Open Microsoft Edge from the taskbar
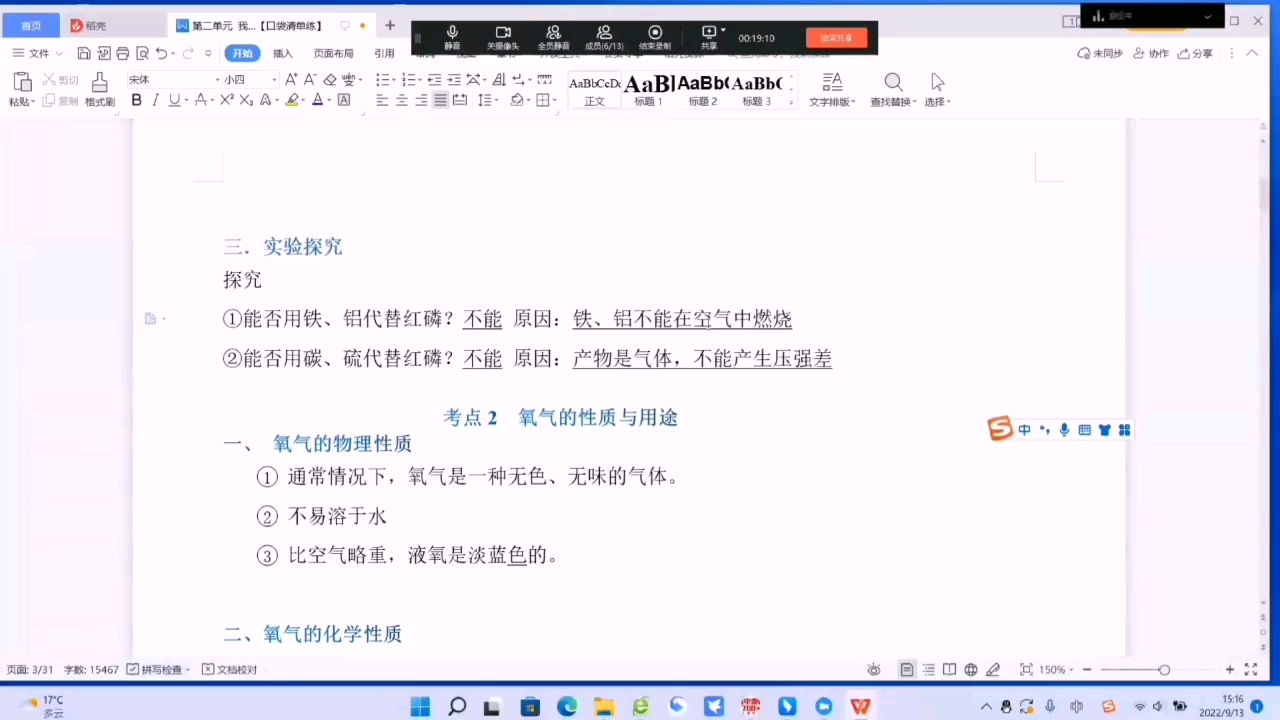 pos(567,707)
